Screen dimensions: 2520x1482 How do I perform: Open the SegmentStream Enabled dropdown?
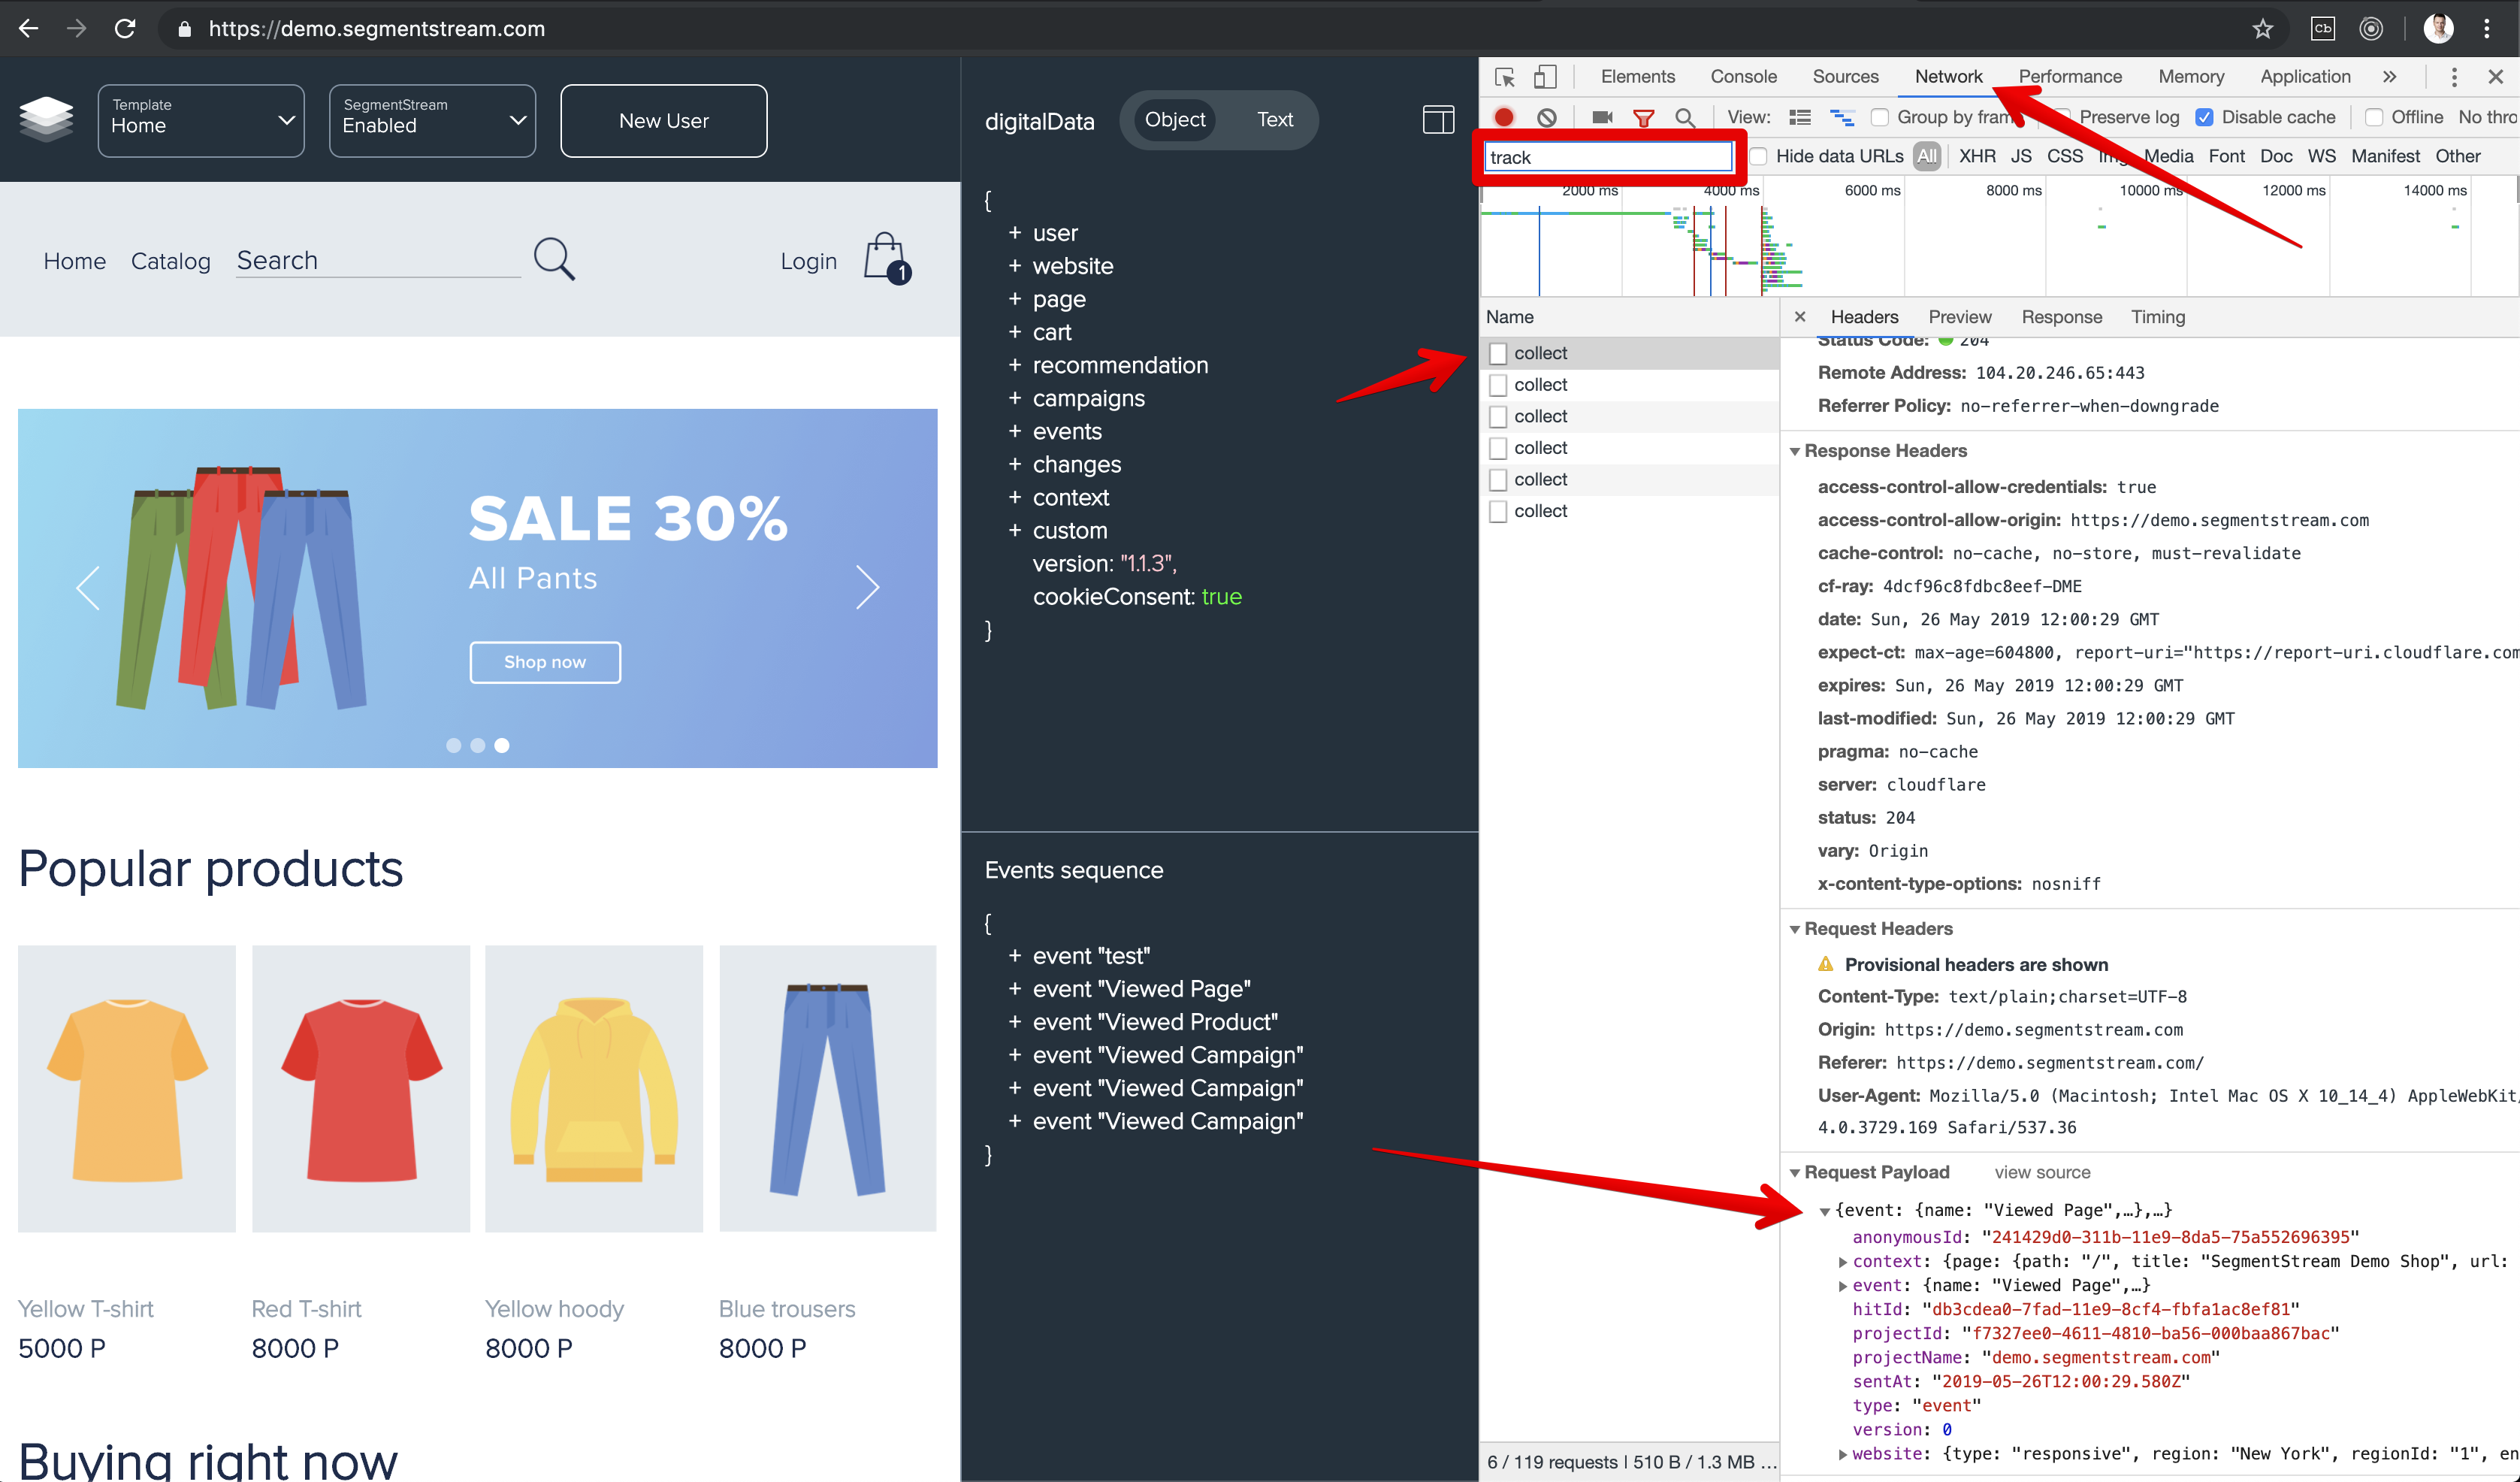tap(432, 120)
